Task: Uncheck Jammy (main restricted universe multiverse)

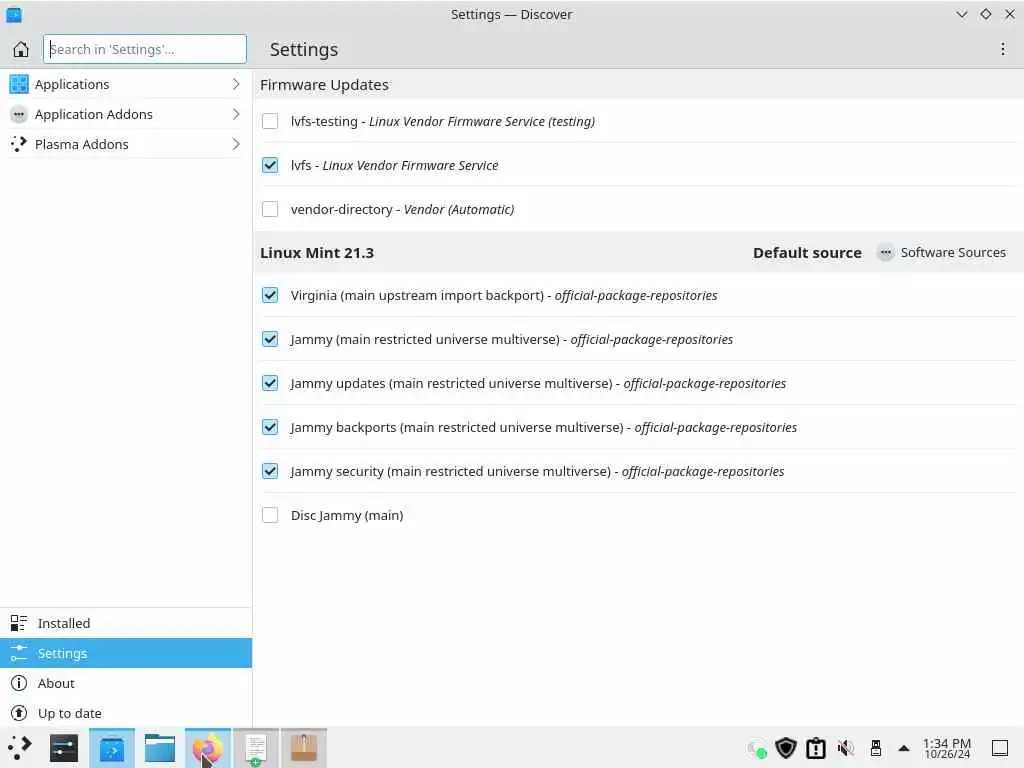Action: (x=270, y=339)
